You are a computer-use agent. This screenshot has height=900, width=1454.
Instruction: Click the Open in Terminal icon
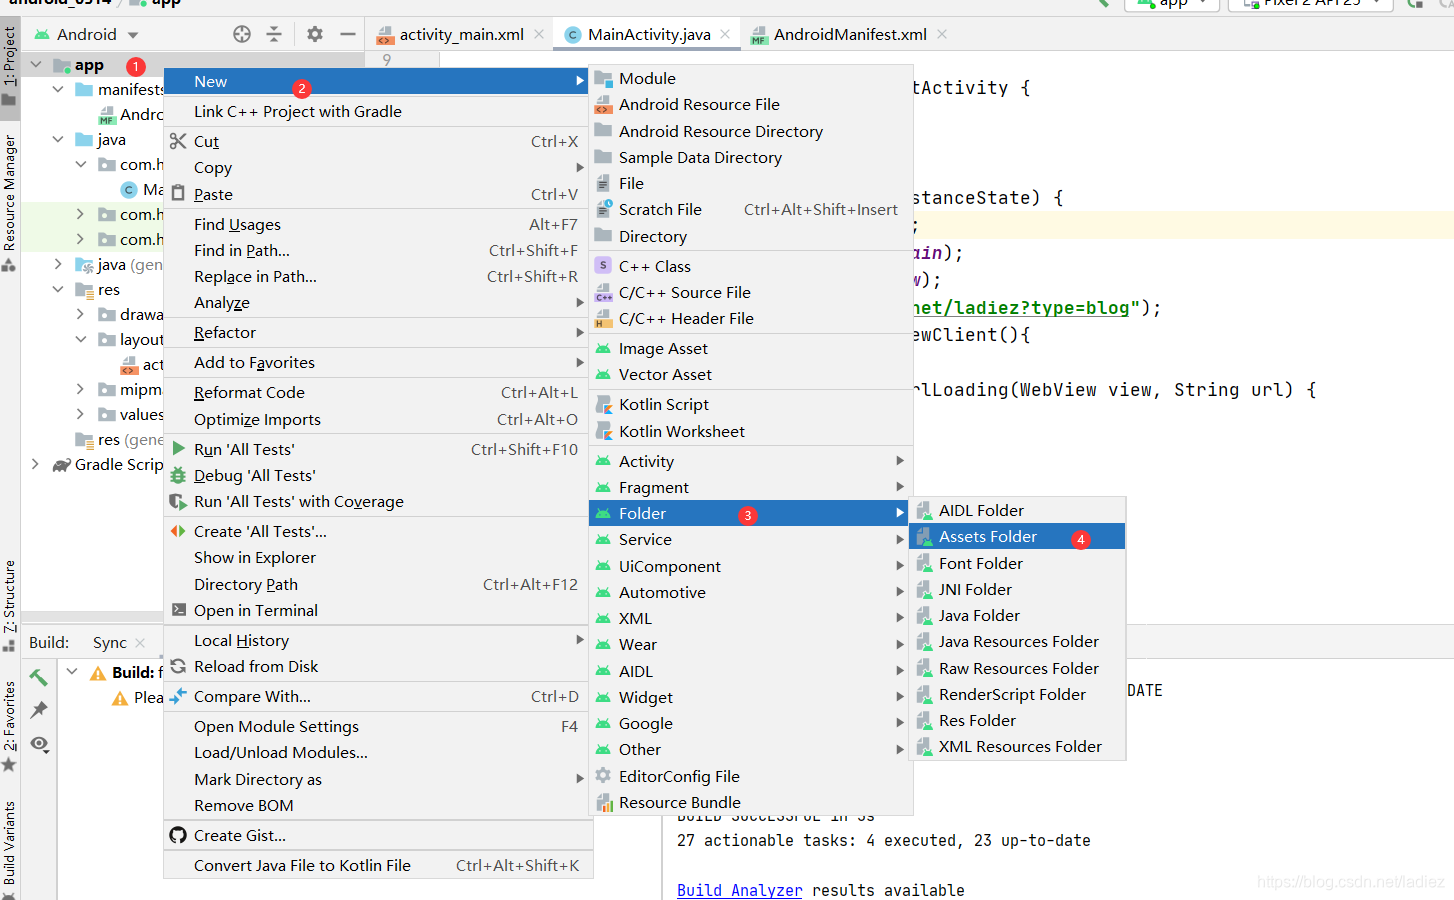coord(178,610)
